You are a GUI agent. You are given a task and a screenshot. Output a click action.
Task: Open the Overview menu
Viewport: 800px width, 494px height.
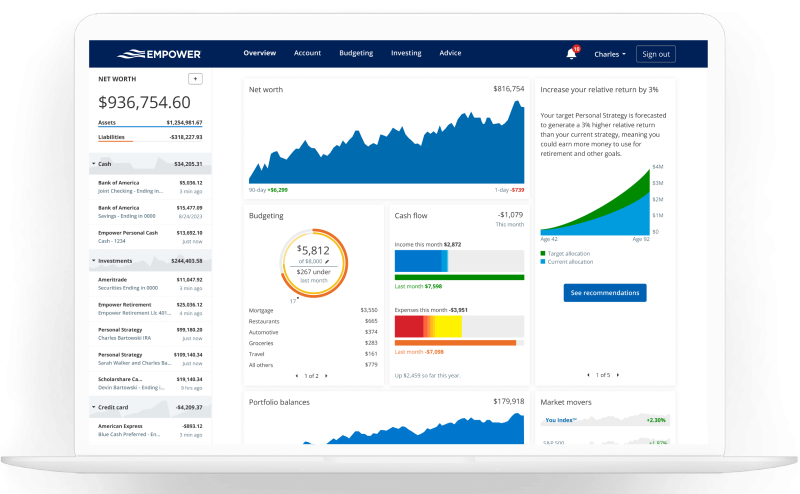click(x=260, y=53)
